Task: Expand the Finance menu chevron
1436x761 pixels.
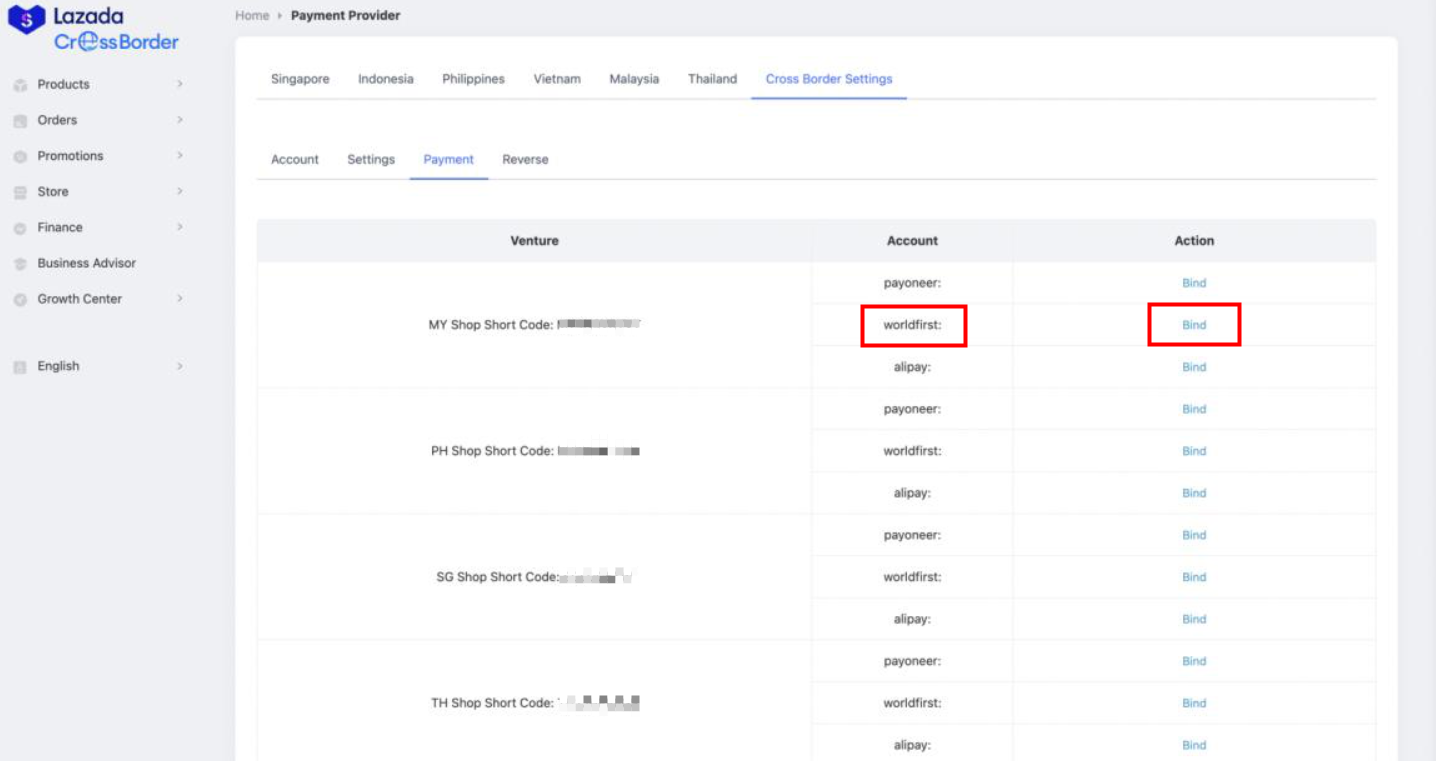Action: pyautogui.click(x=180, y=228)
